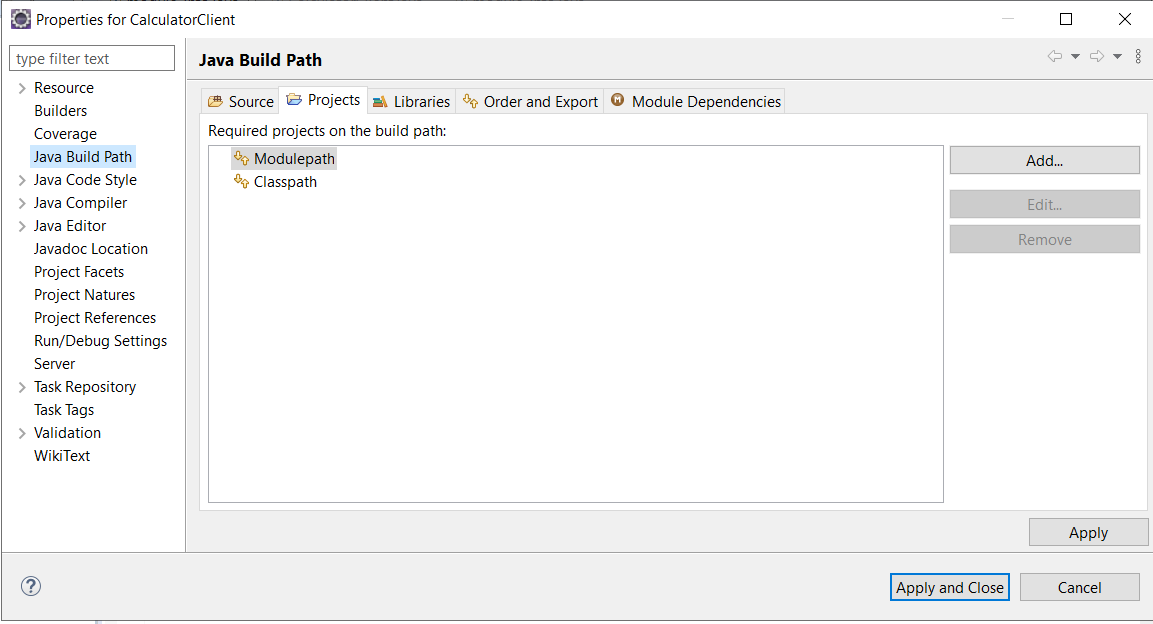This screenshot has width=1153, height=624.
Task: Click the help question mark icon
Action: click(31, 587)
